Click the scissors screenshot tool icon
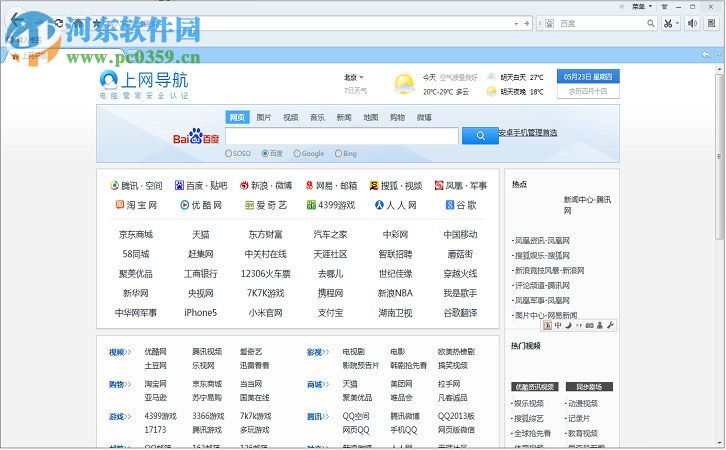This screenshot has height=450, width=726. coord(667,23)
